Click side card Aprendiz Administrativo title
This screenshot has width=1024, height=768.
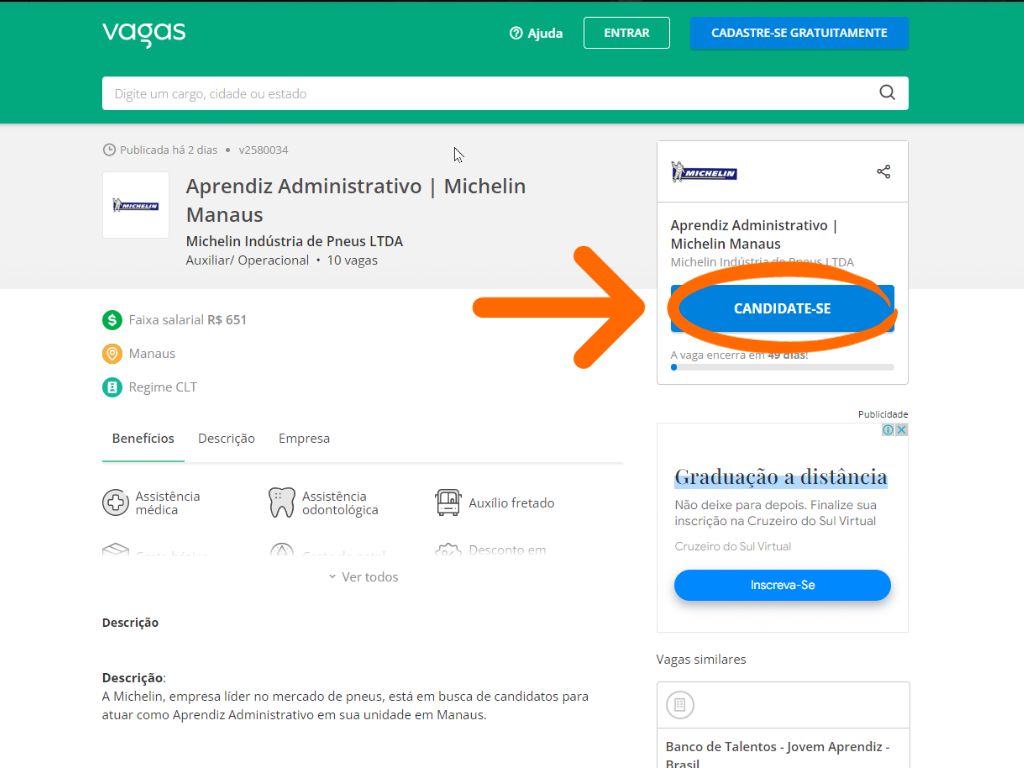pos(754,234)
